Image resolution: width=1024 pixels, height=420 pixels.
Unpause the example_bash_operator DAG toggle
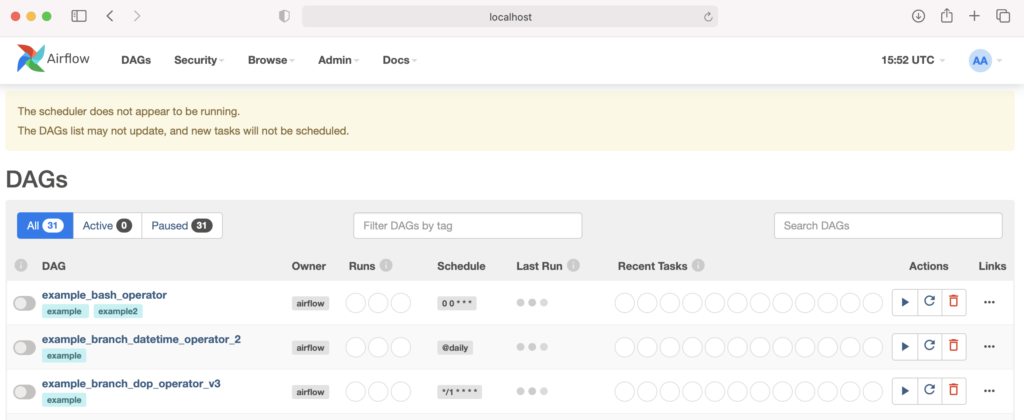click(24, 303)
